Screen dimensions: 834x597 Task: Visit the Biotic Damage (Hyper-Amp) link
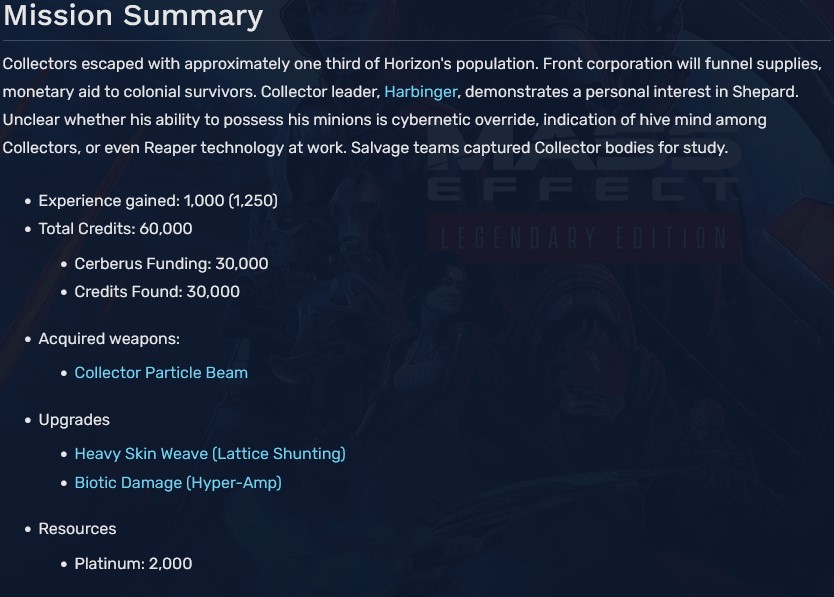[178, 483]
